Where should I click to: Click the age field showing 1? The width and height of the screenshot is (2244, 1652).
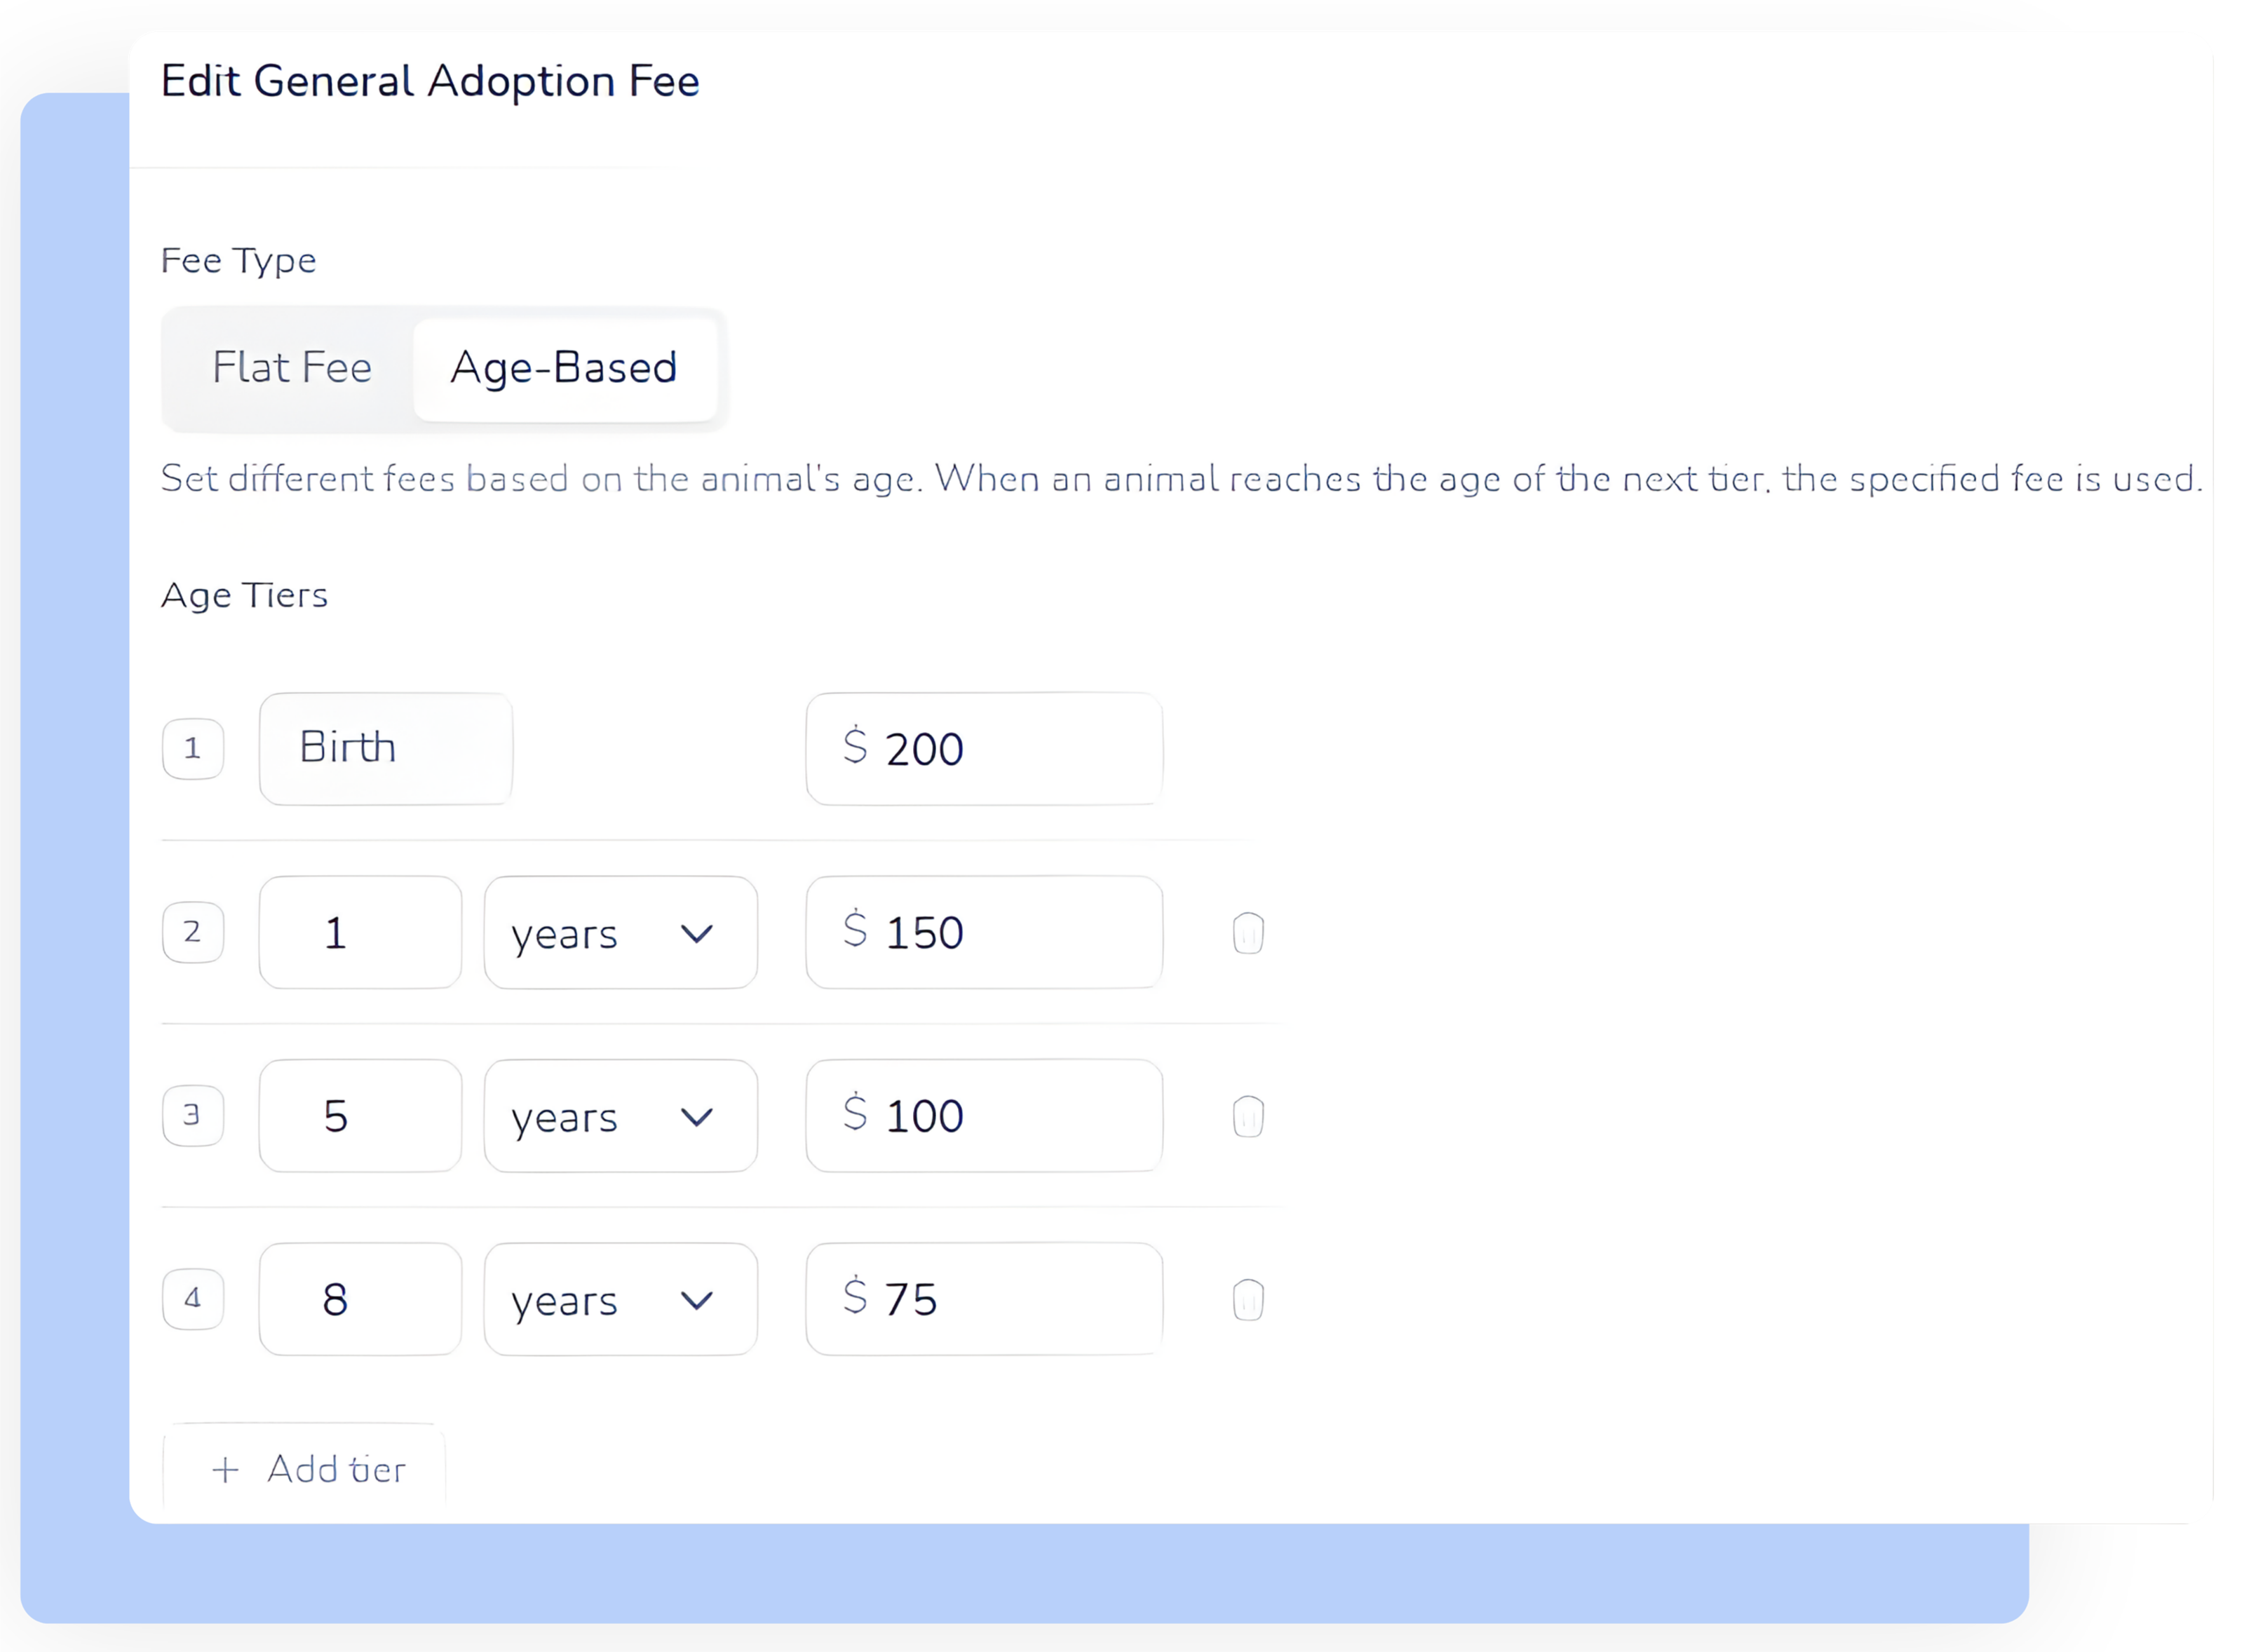tap(360, 933)
